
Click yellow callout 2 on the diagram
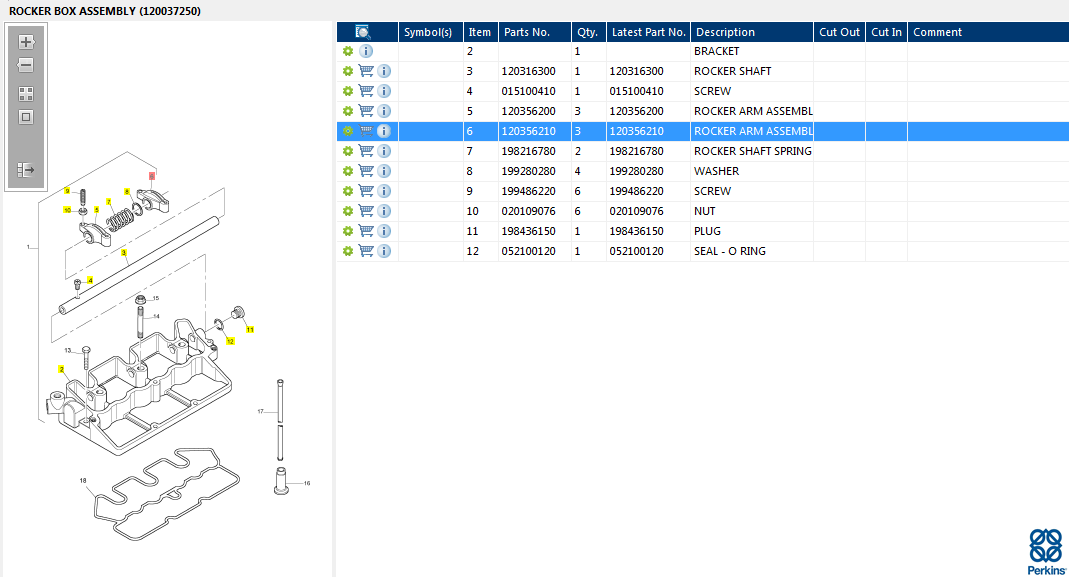pos(62,369)
